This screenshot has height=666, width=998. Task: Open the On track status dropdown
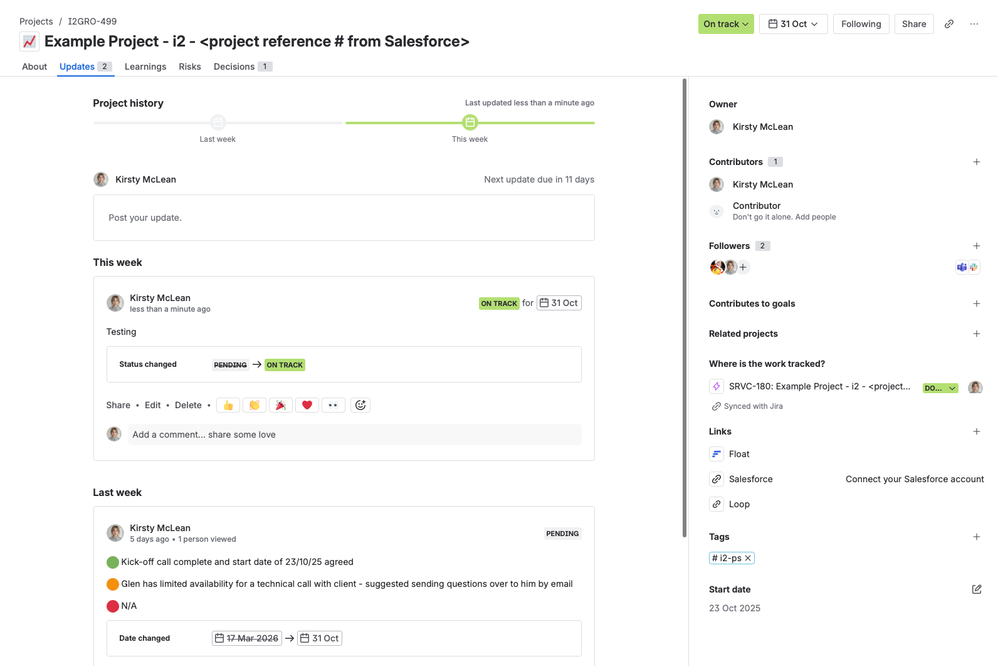[x=725, y=24]
